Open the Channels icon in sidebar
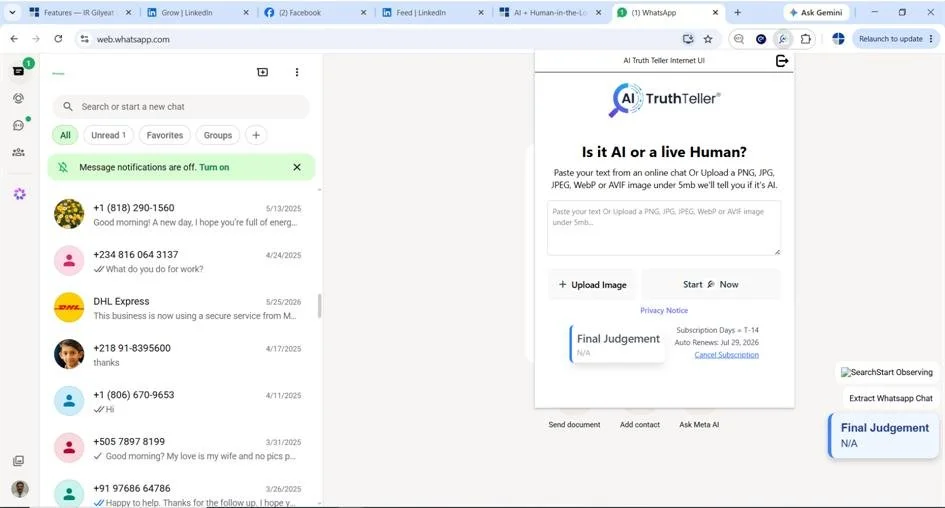Screen dimensions: 945x508 click(19, 125)
